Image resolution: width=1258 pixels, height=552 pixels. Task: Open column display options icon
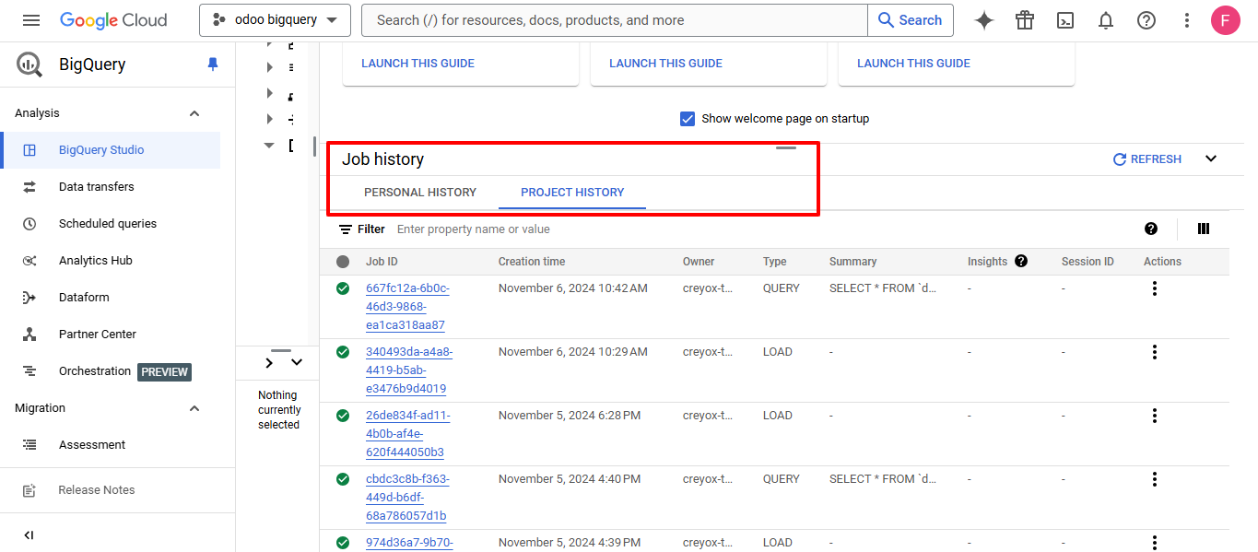(1203, 229)
